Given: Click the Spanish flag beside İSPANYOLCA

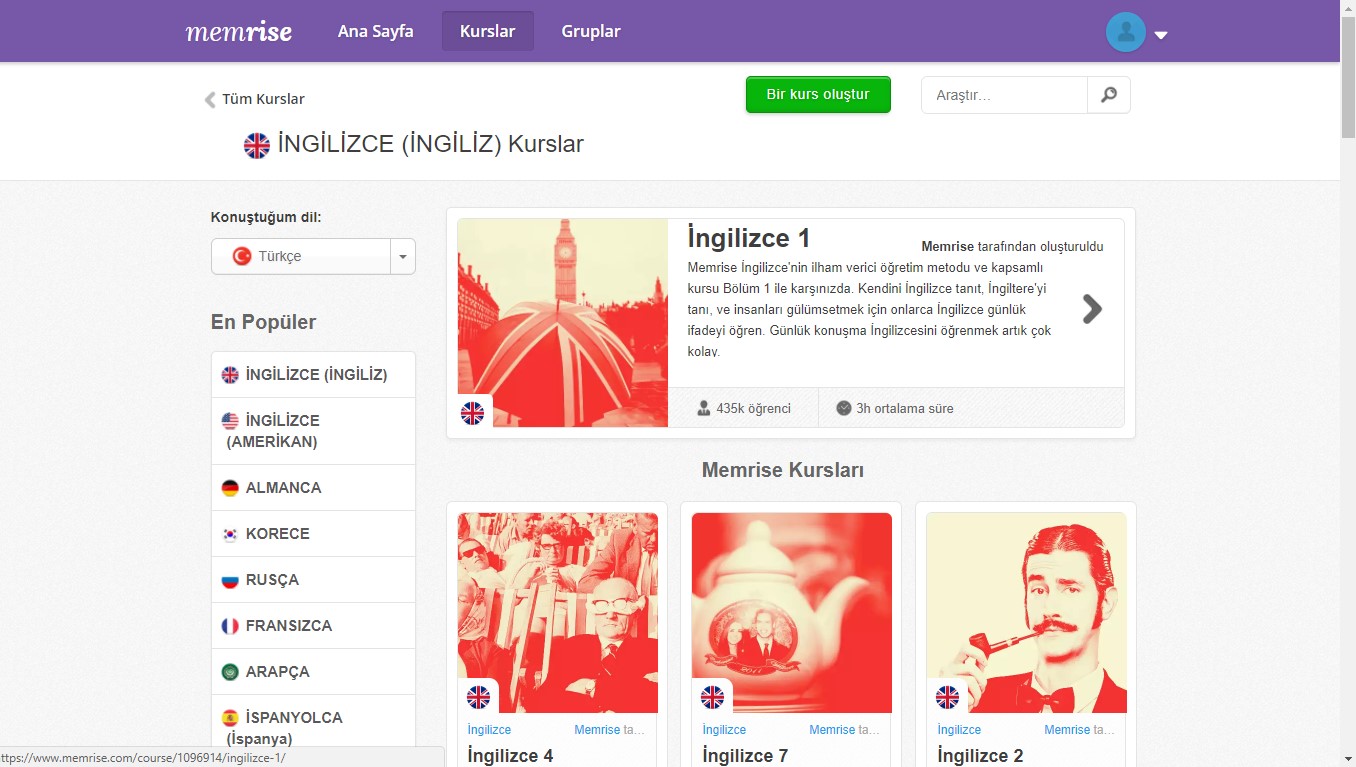Looking at the screenshot, I should (230, 718).
